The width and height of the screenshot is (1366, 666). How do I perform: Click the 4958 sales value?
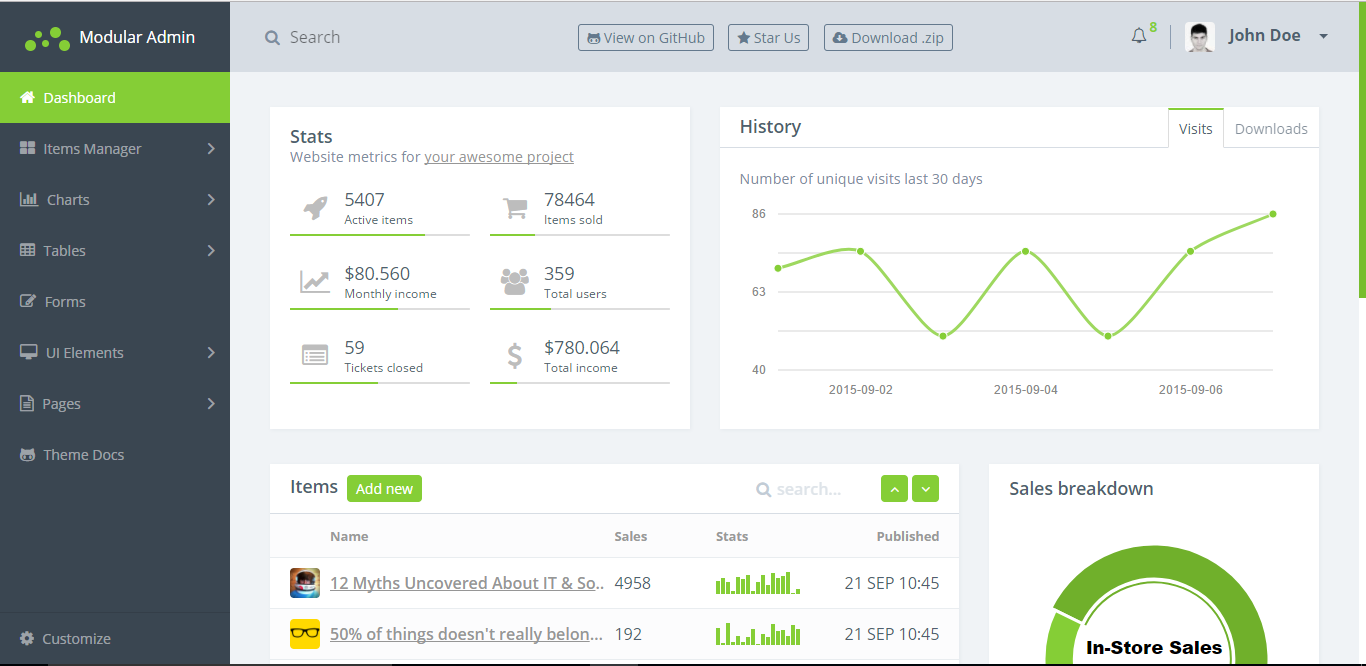point(633,583)
